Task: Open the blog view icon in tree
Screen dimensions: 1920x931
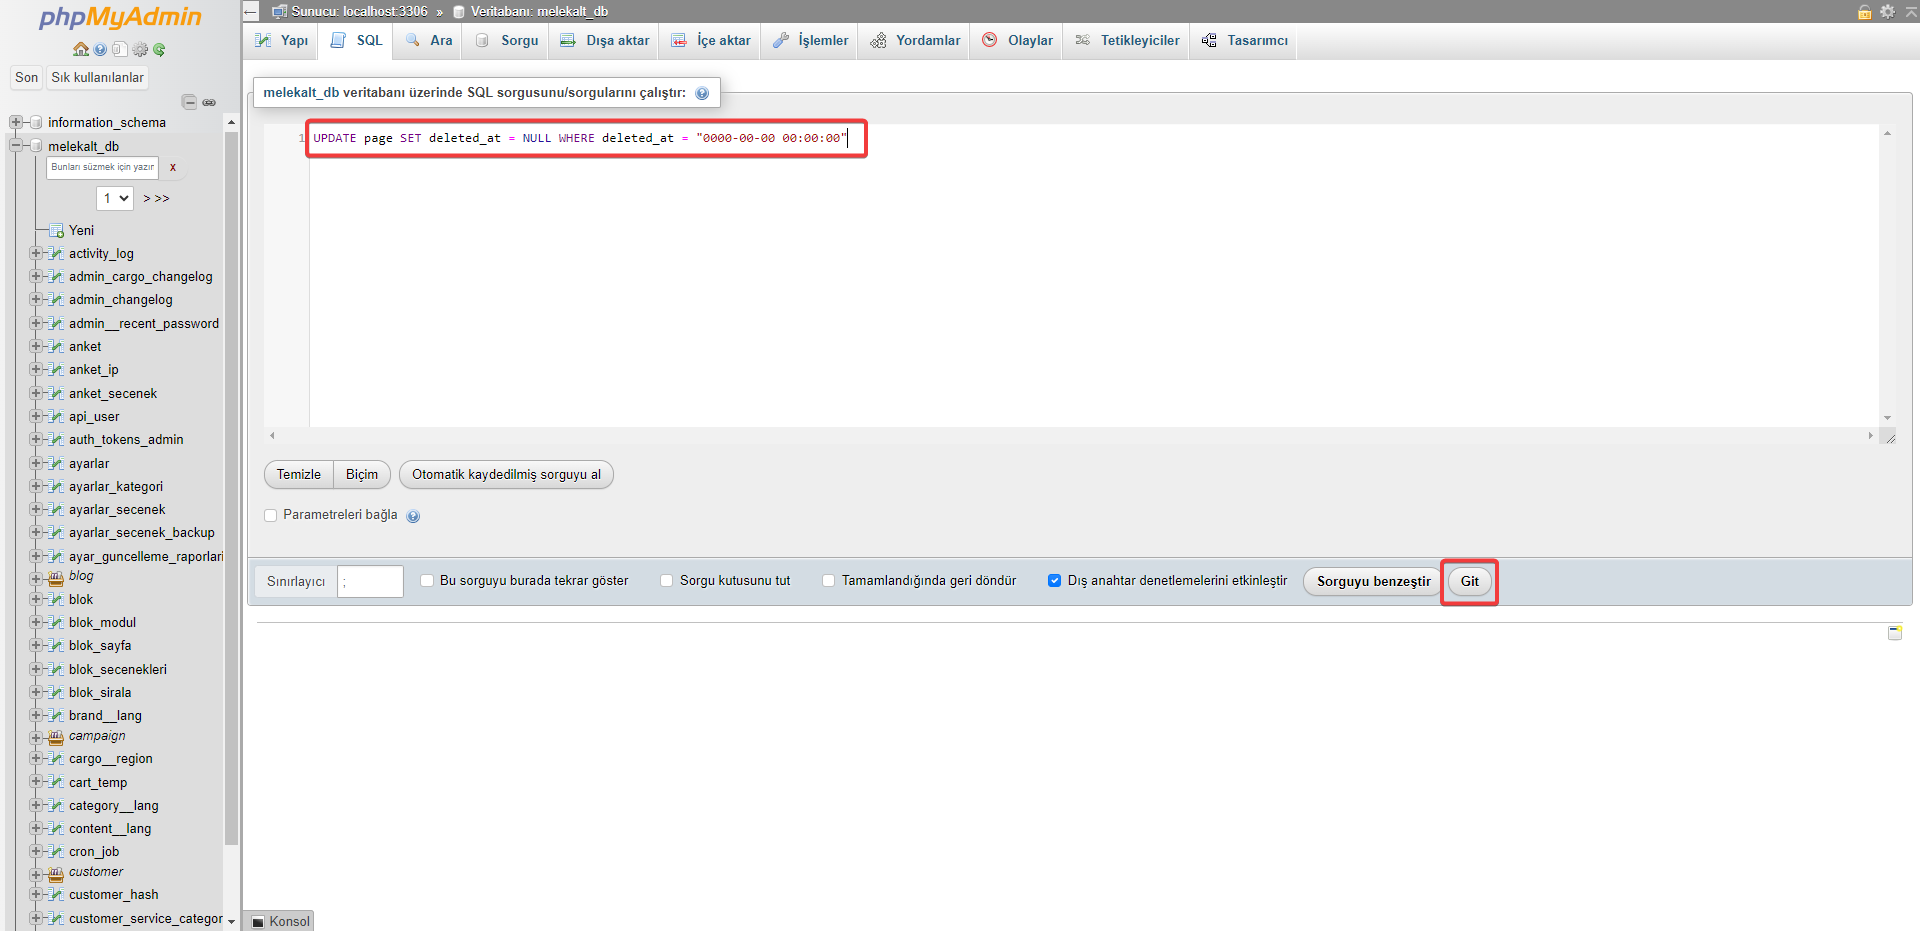Action: [57, 578]
